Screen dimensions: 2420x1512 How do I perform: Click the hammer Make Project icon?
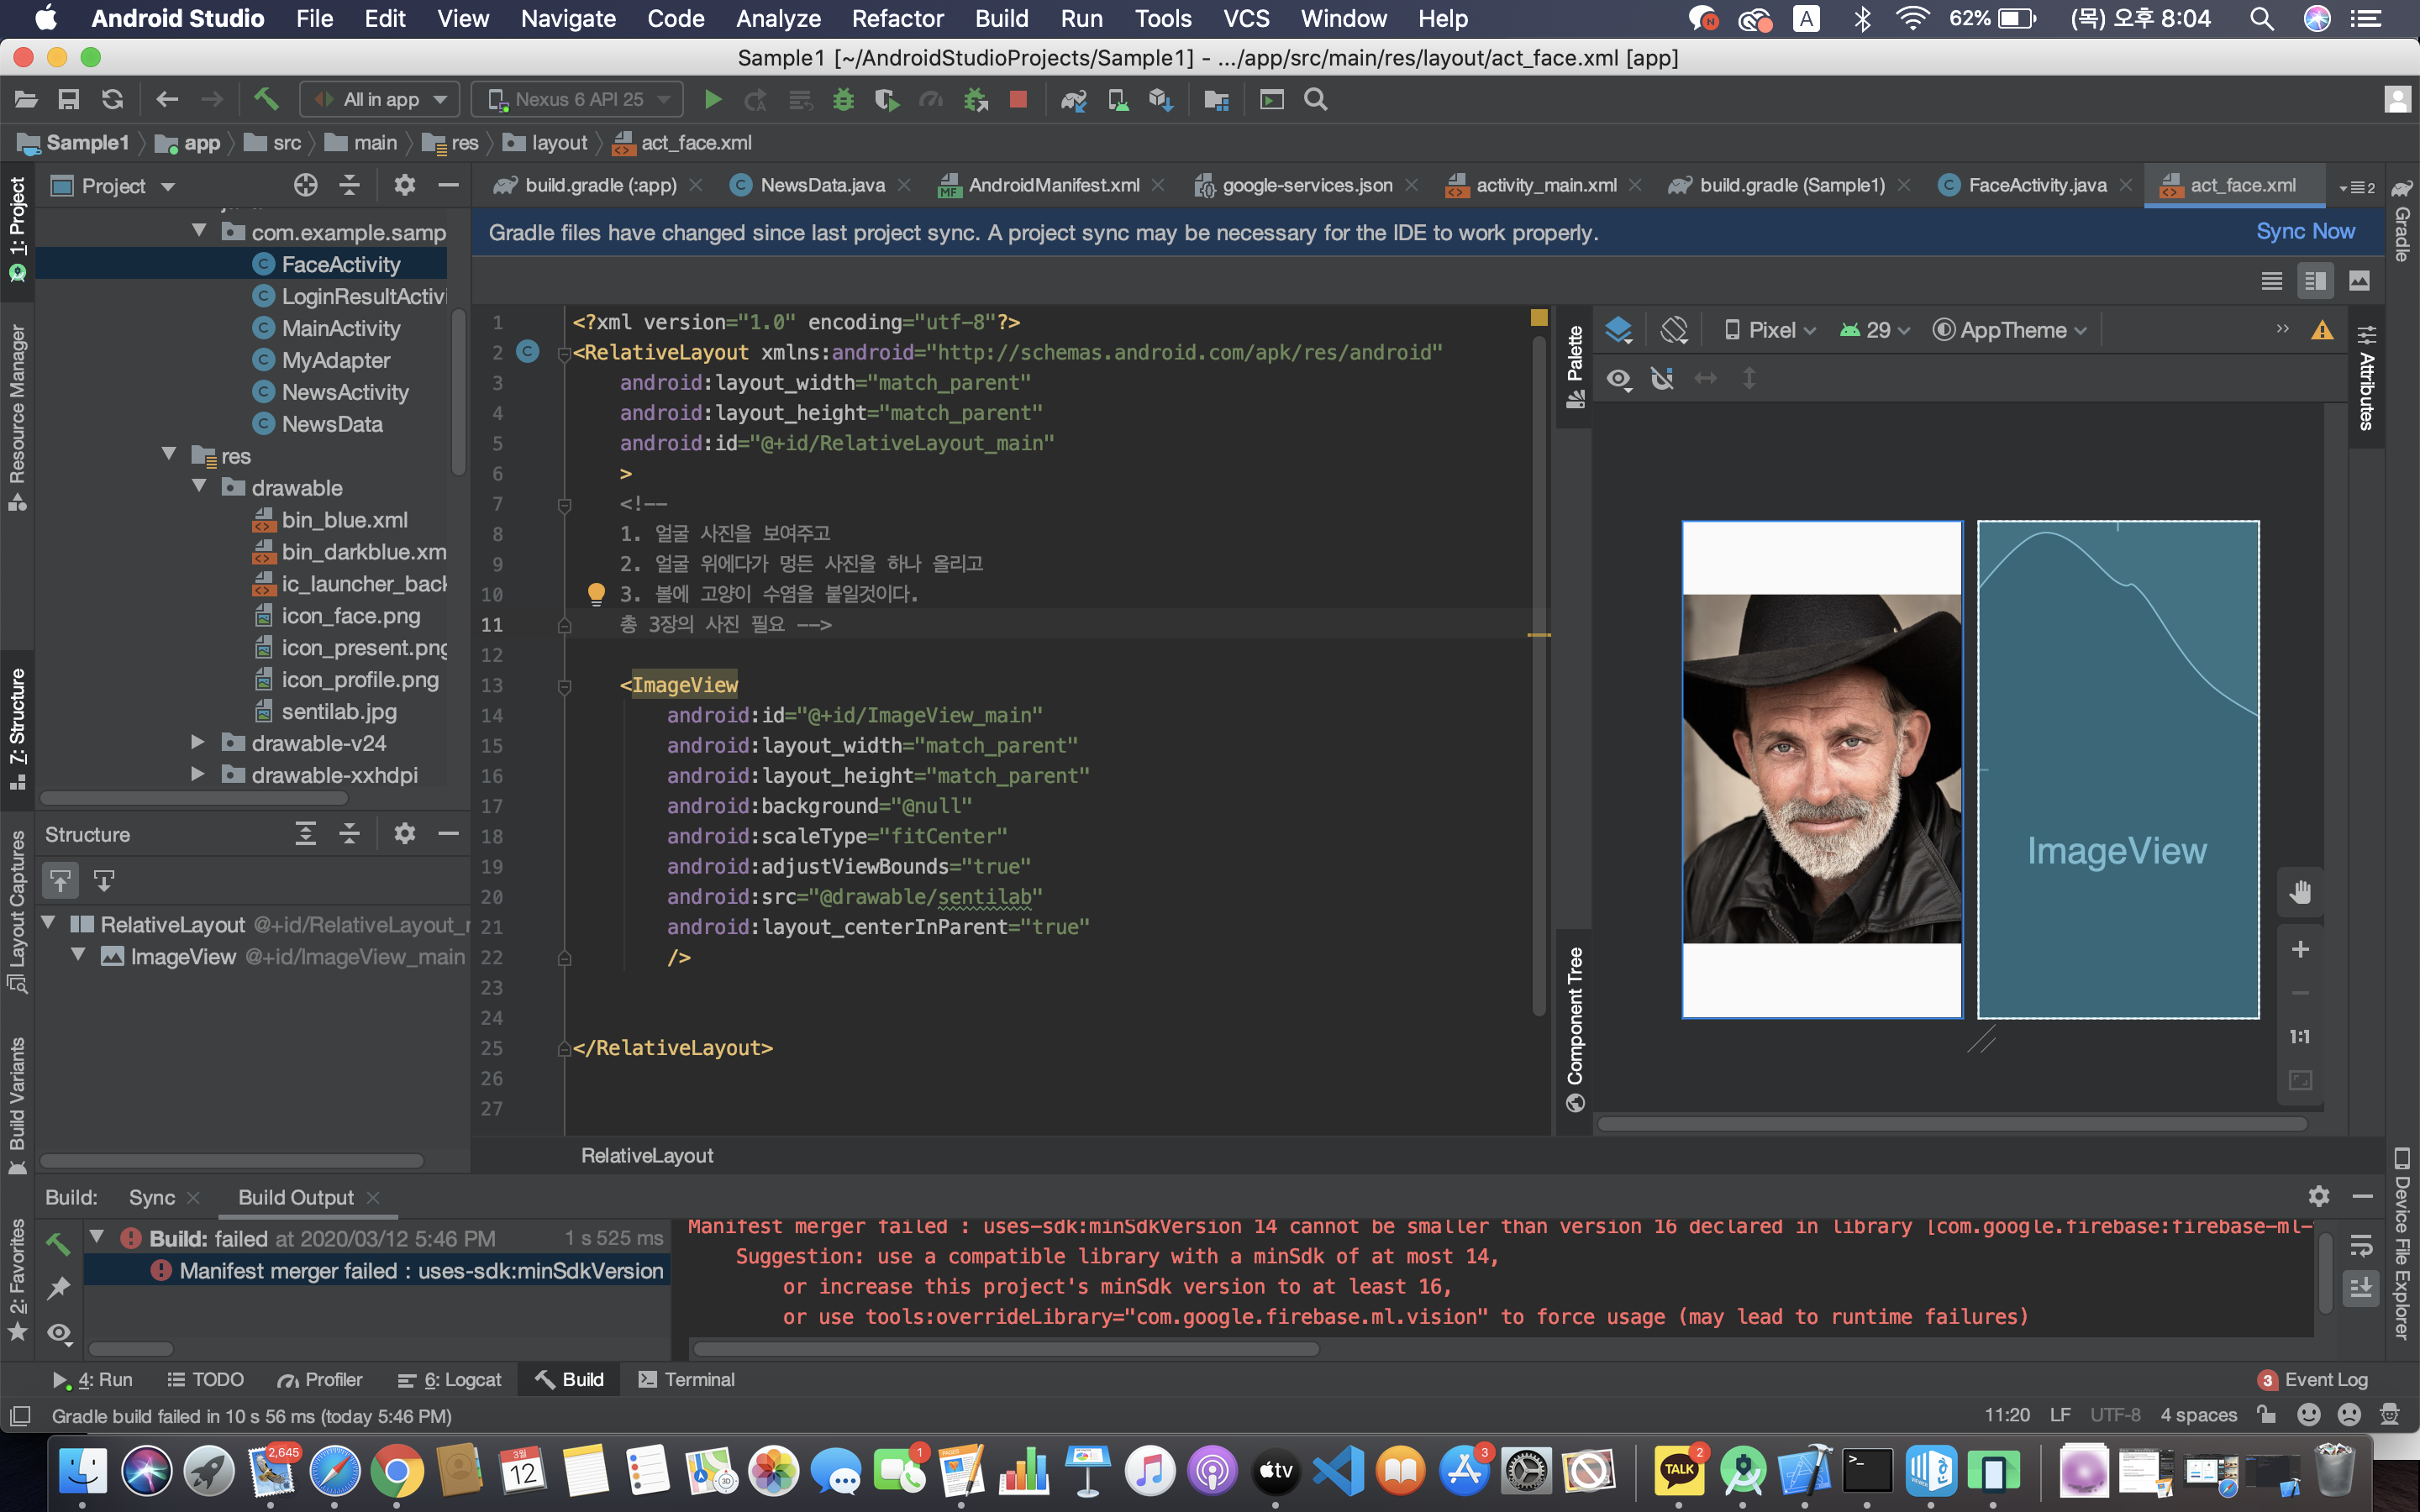coord(266,99)
